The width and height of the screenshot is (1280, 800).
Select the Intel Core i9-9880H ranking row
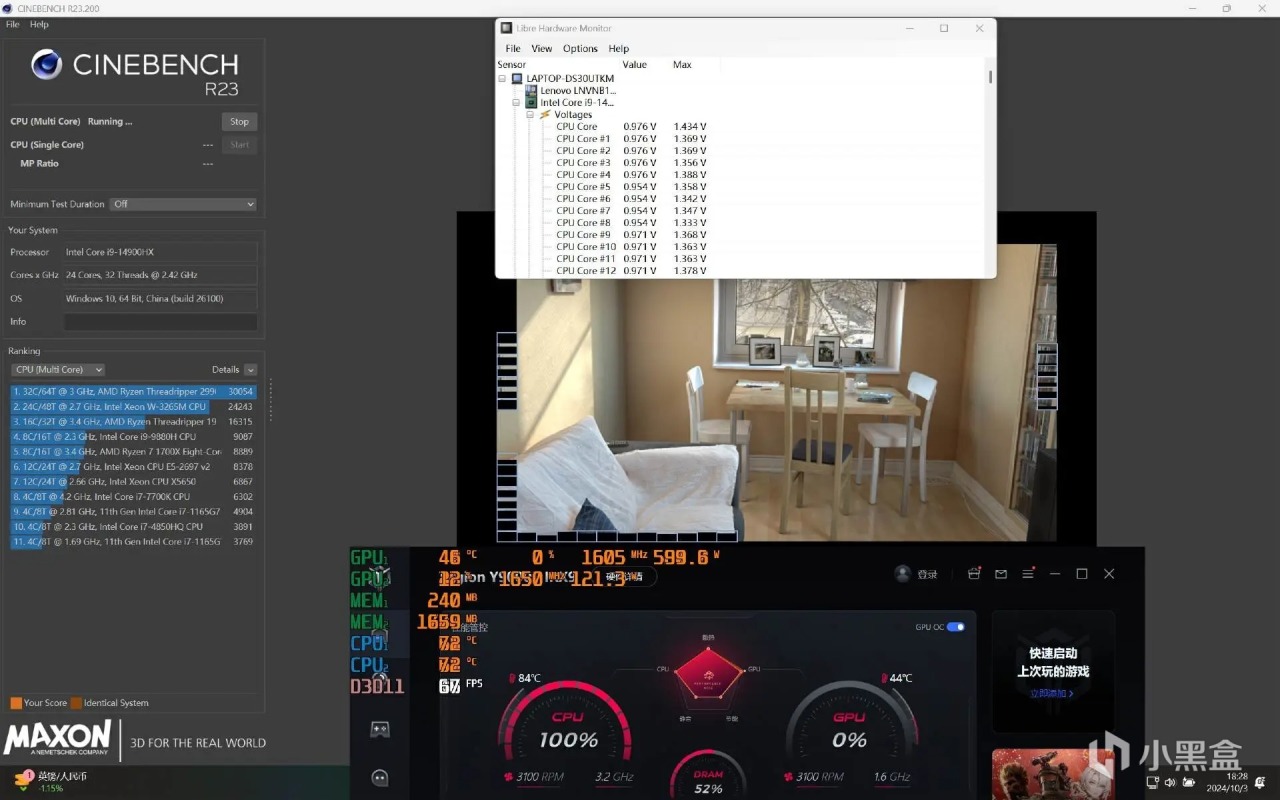pos(133,437)
